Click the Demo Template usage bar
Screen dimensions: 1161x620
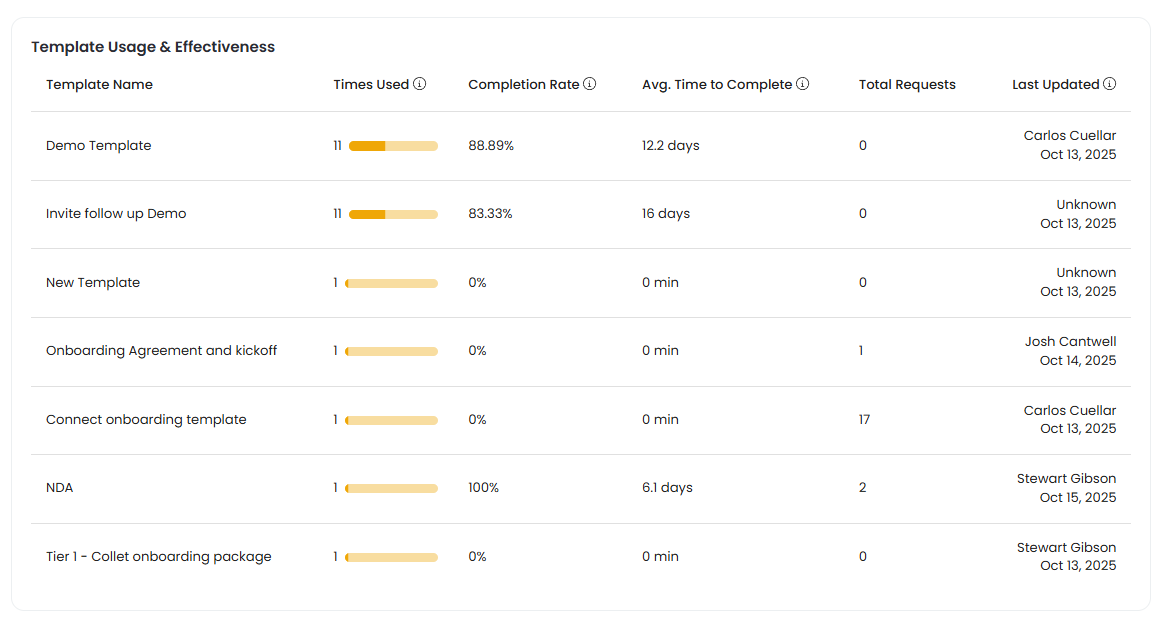coord(393,146)
